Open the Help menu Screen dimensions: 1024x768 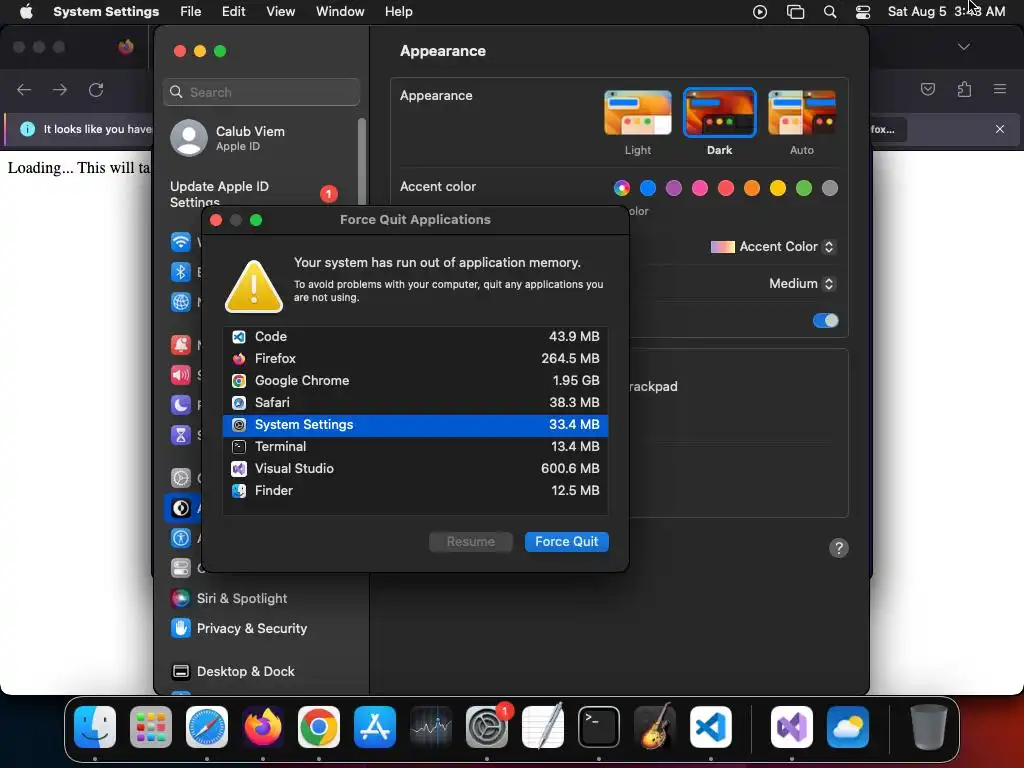coord(398,12)
